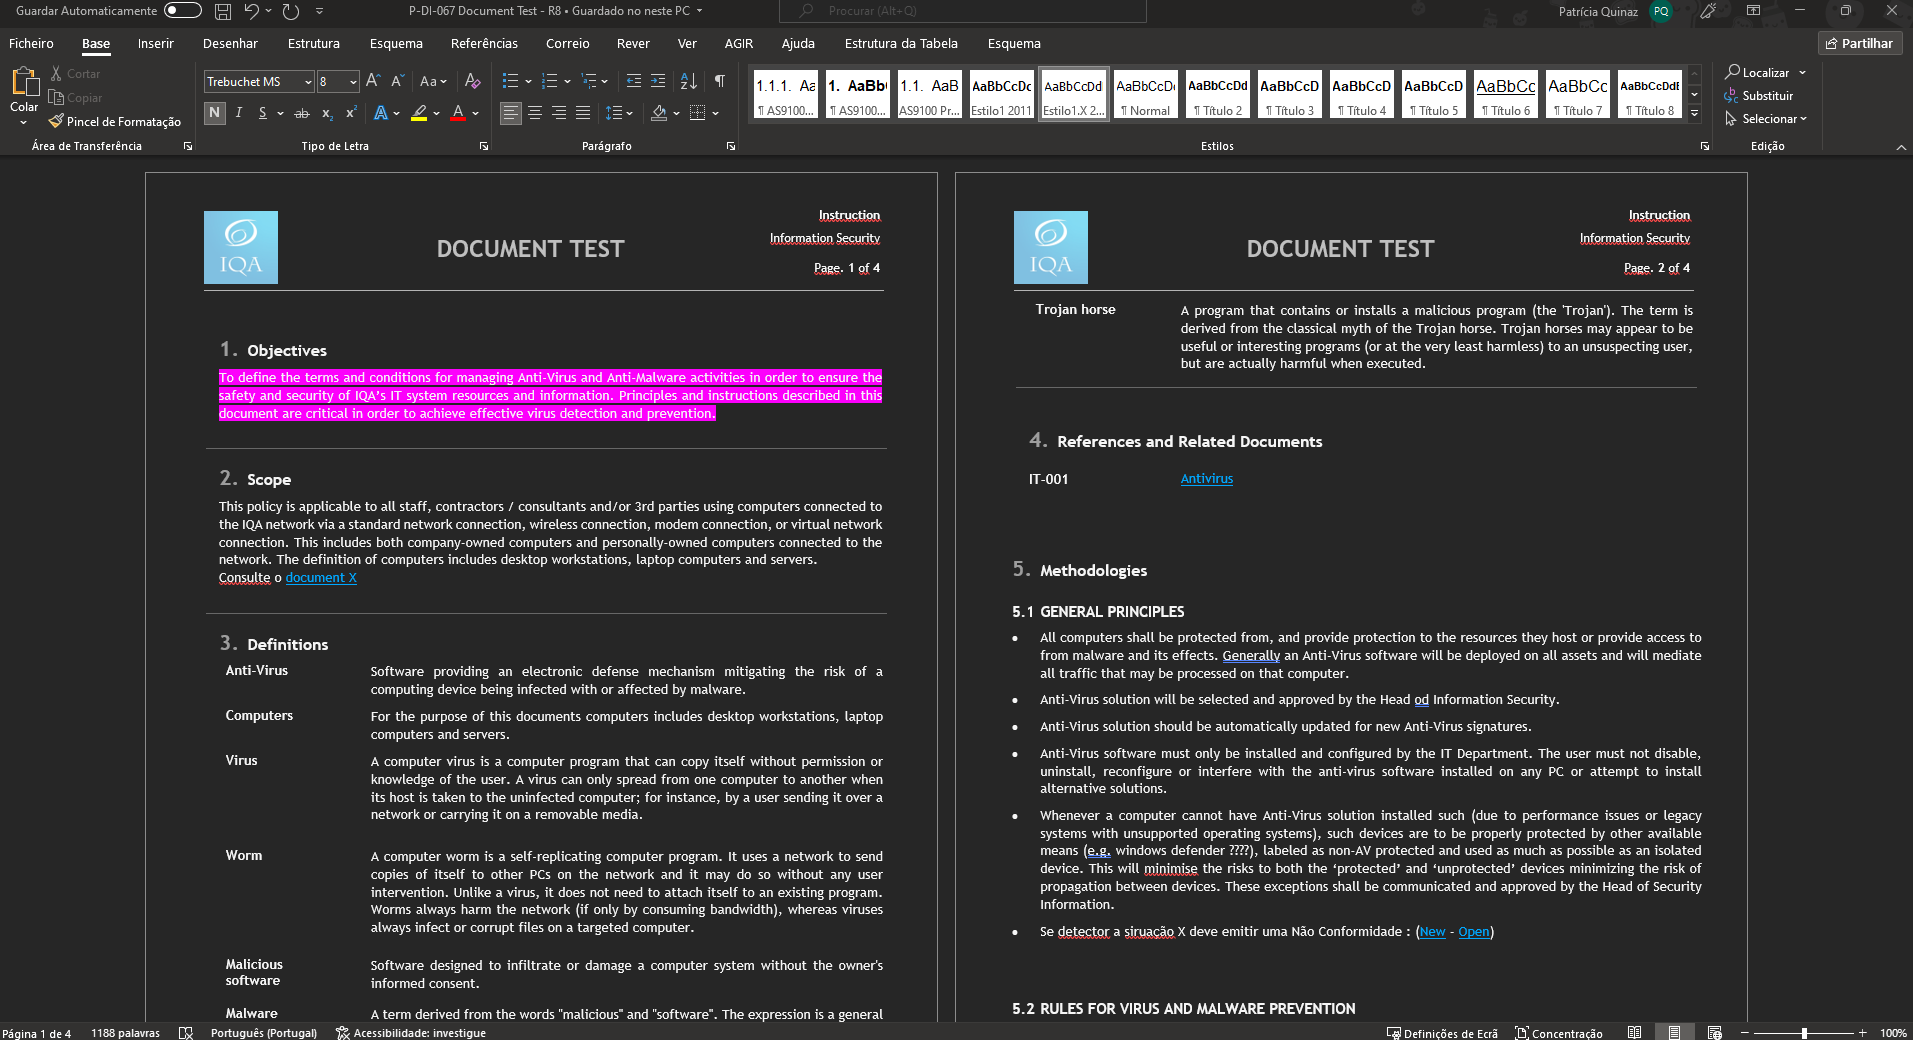Toggle bold N formatting button

pos(214,113)
